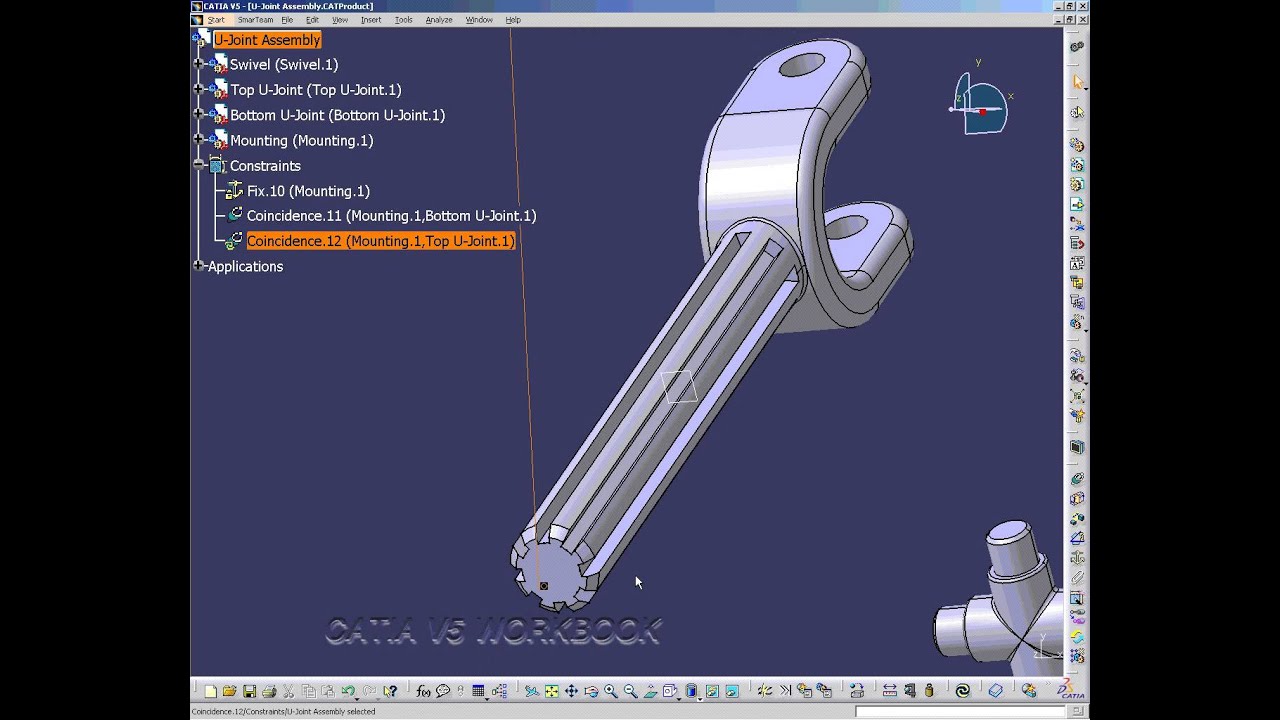Open the Undo history dropdown arrow
The width and height of the screenshot is (1280, 720).
coord(357,698)
